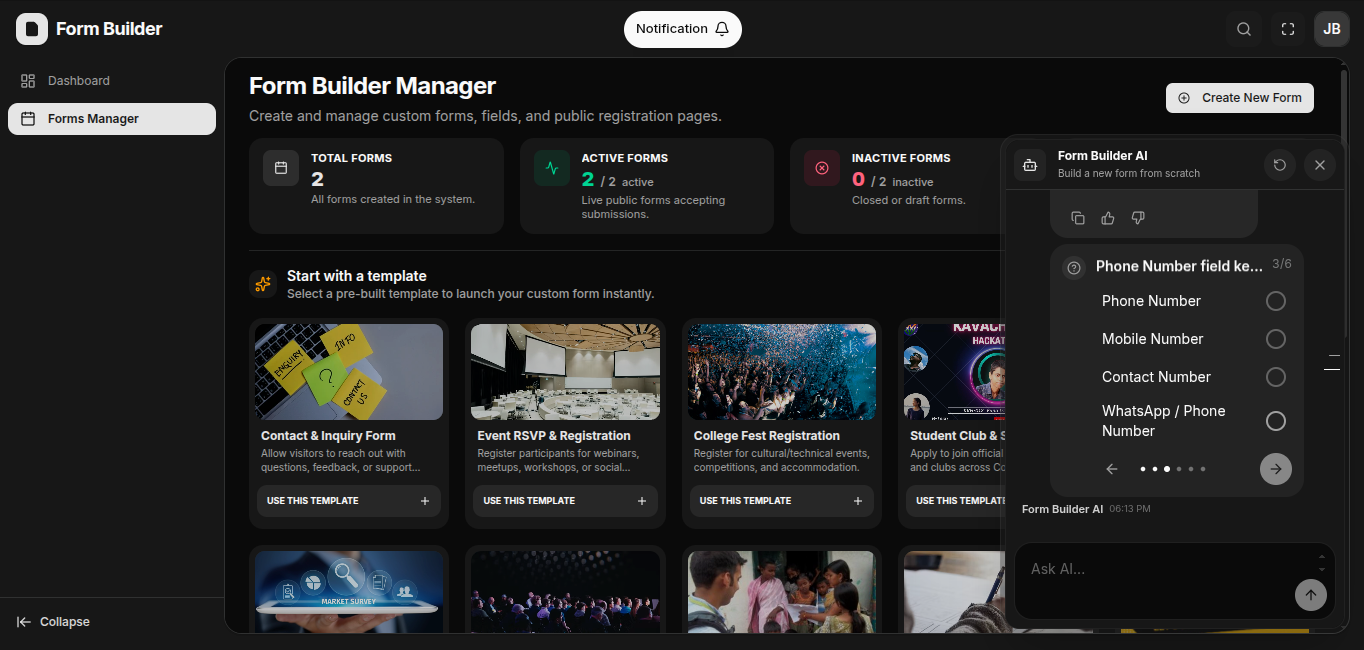Open the Contact & Inquiry Form sticky notes thumbnail
The height and width of the screenshot is (650, 1364).
tap(349, 372)
